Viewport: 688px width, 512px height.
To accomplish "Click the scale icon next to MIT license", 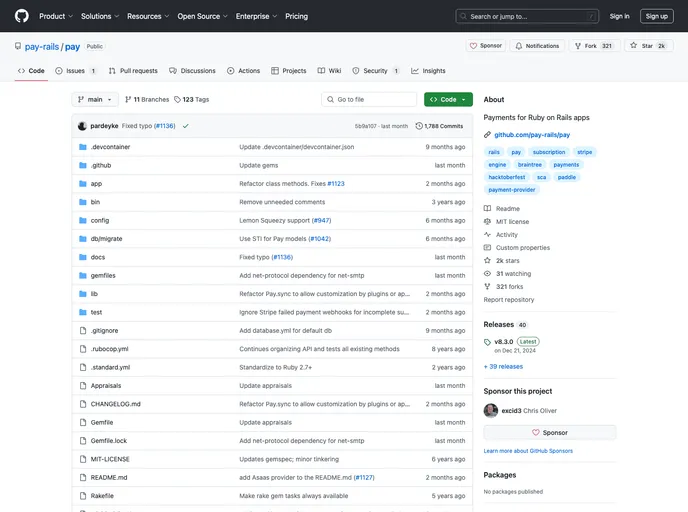I will pyautogui.click(x=487, y=222).
